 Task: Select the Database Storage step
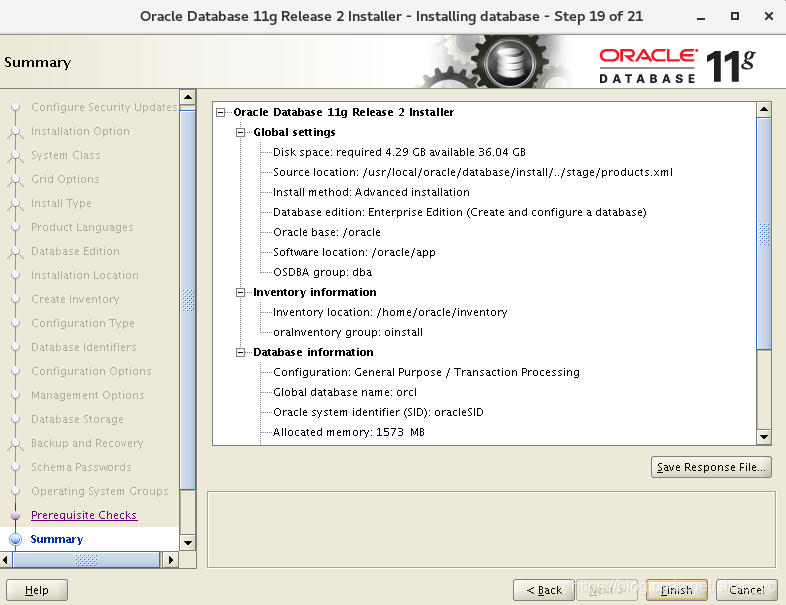click(x=77, y=419)
